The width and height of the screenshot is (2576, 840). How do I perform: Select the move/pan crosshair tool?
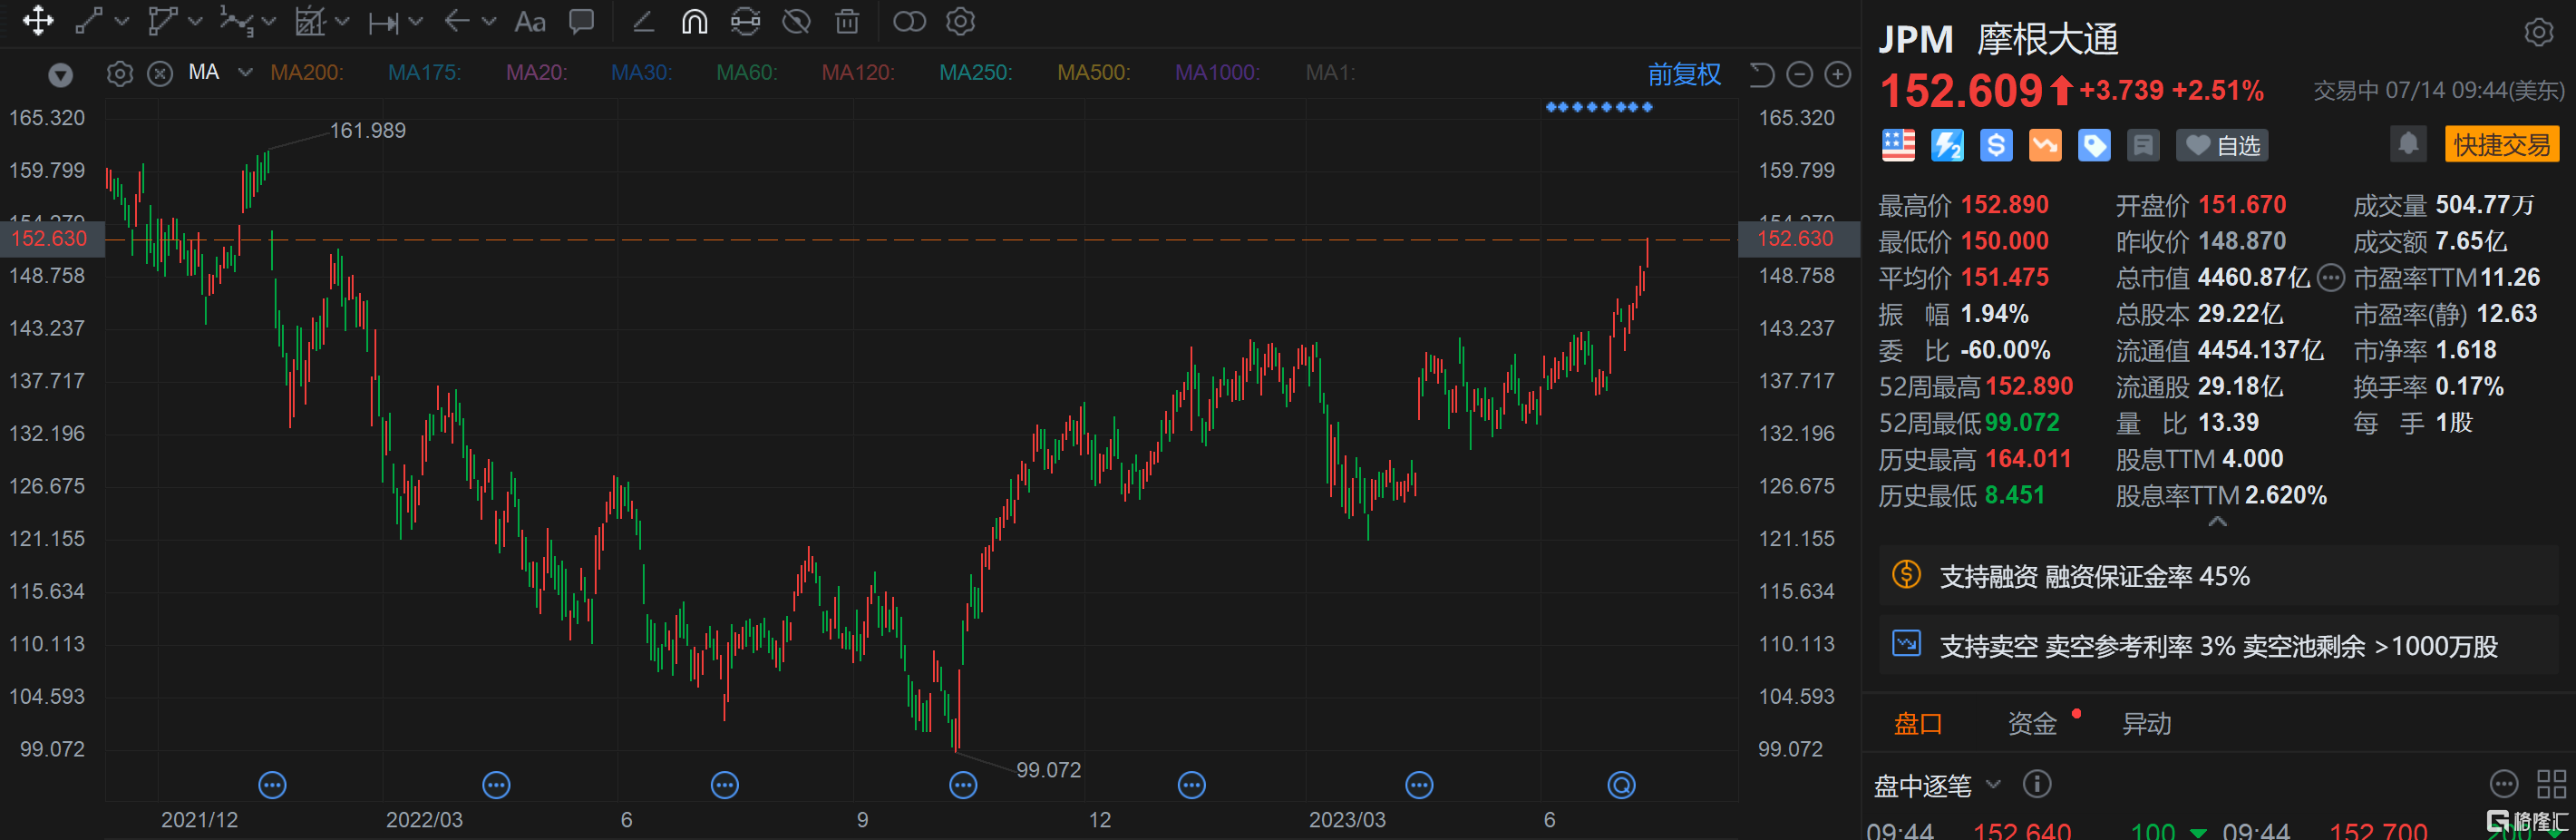click(x=38, y=21)
